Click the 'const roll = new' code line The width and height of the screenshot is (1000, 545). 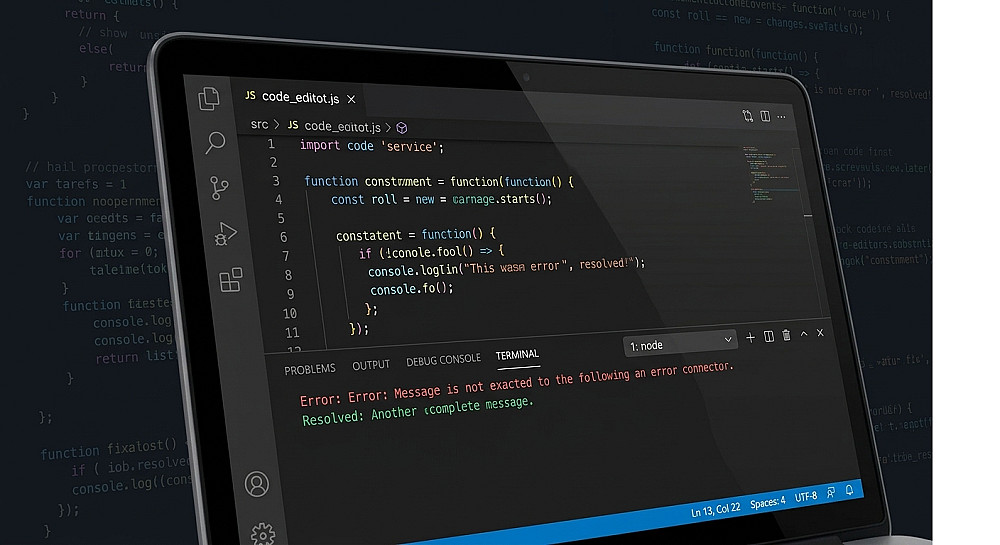[441, 200]
